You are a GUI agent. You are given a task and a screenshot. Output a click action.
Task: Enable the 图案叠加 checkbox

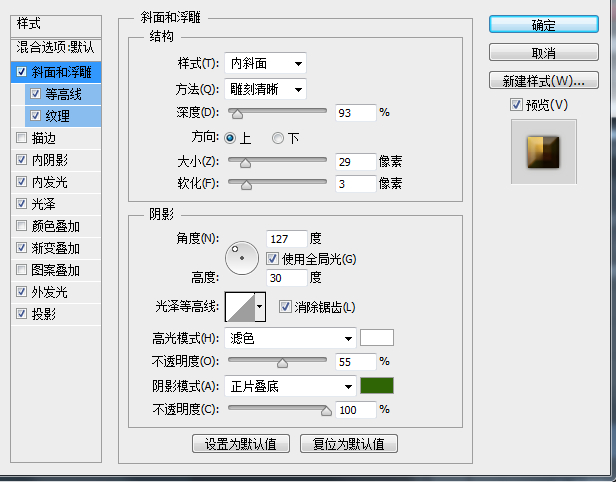(x=21, y=269)
